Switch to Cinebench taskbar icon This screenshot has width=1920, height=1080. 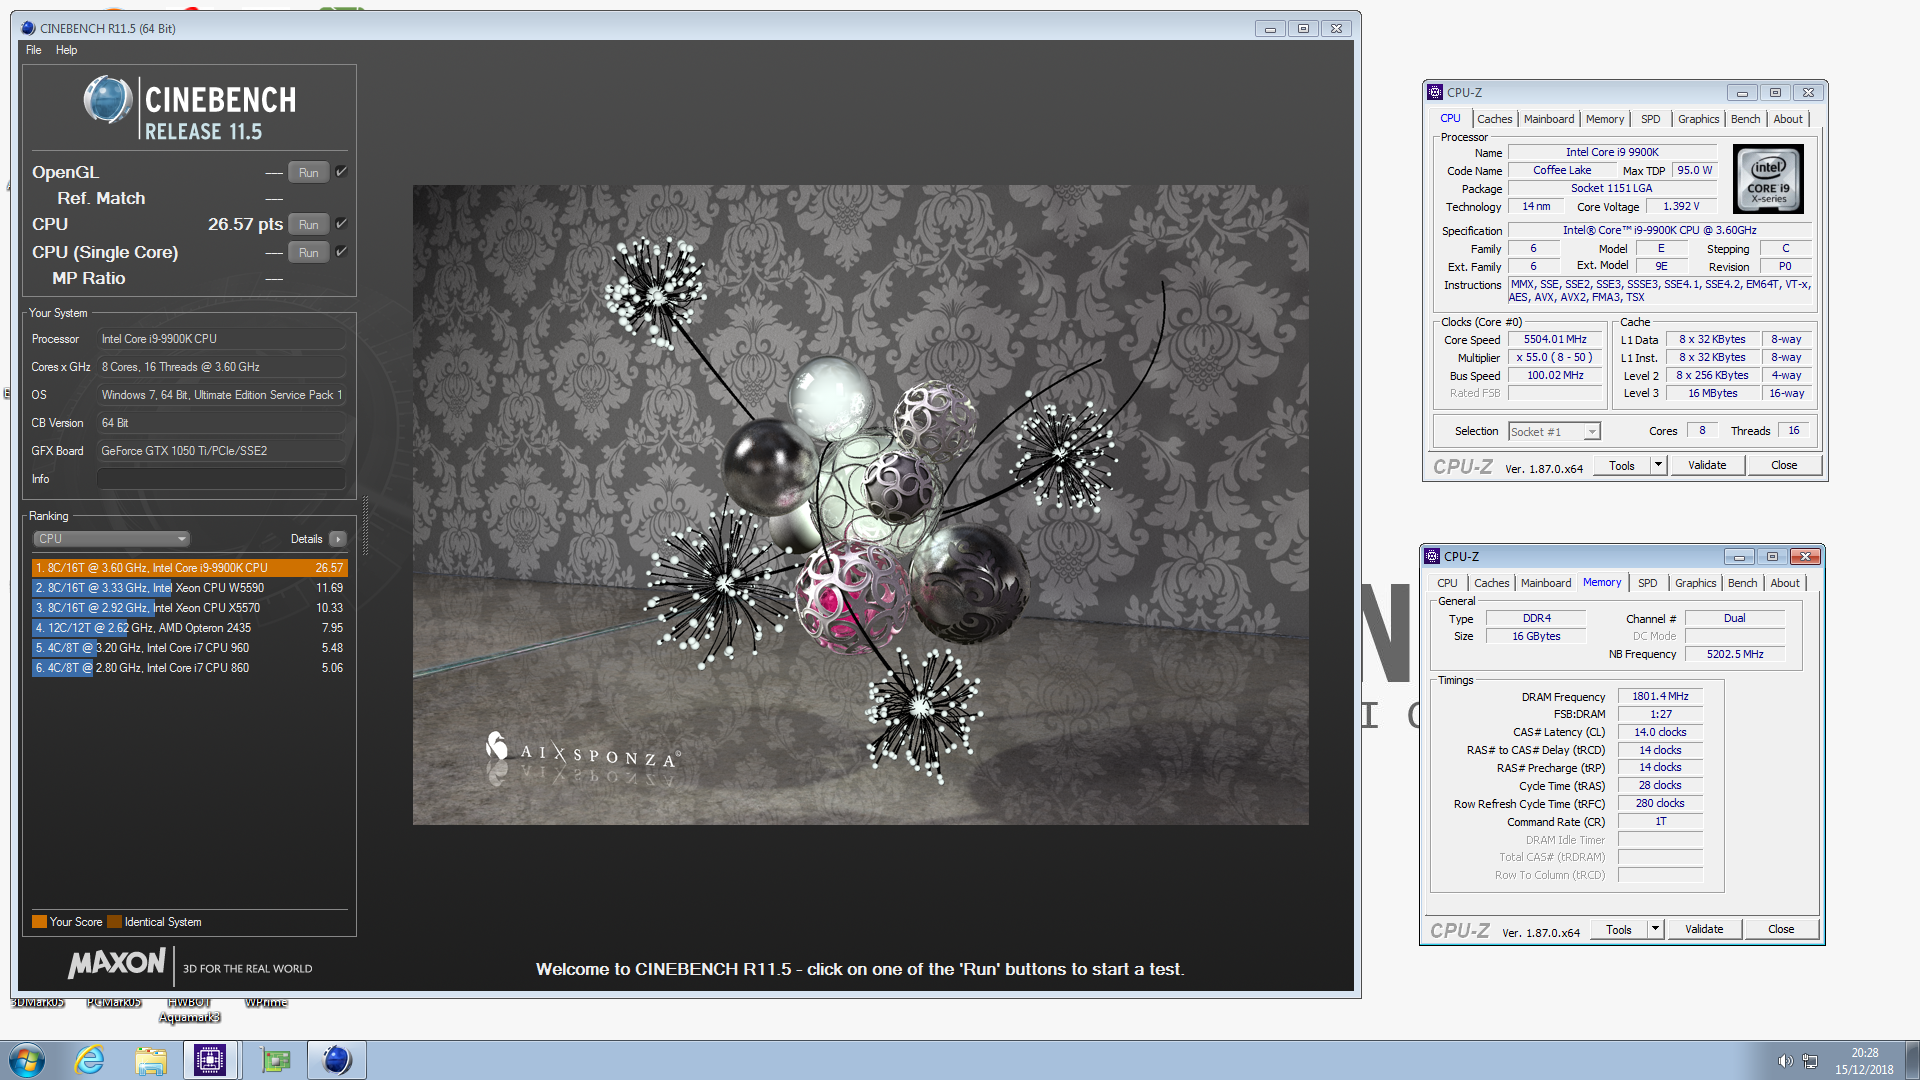coord(337,1060)
